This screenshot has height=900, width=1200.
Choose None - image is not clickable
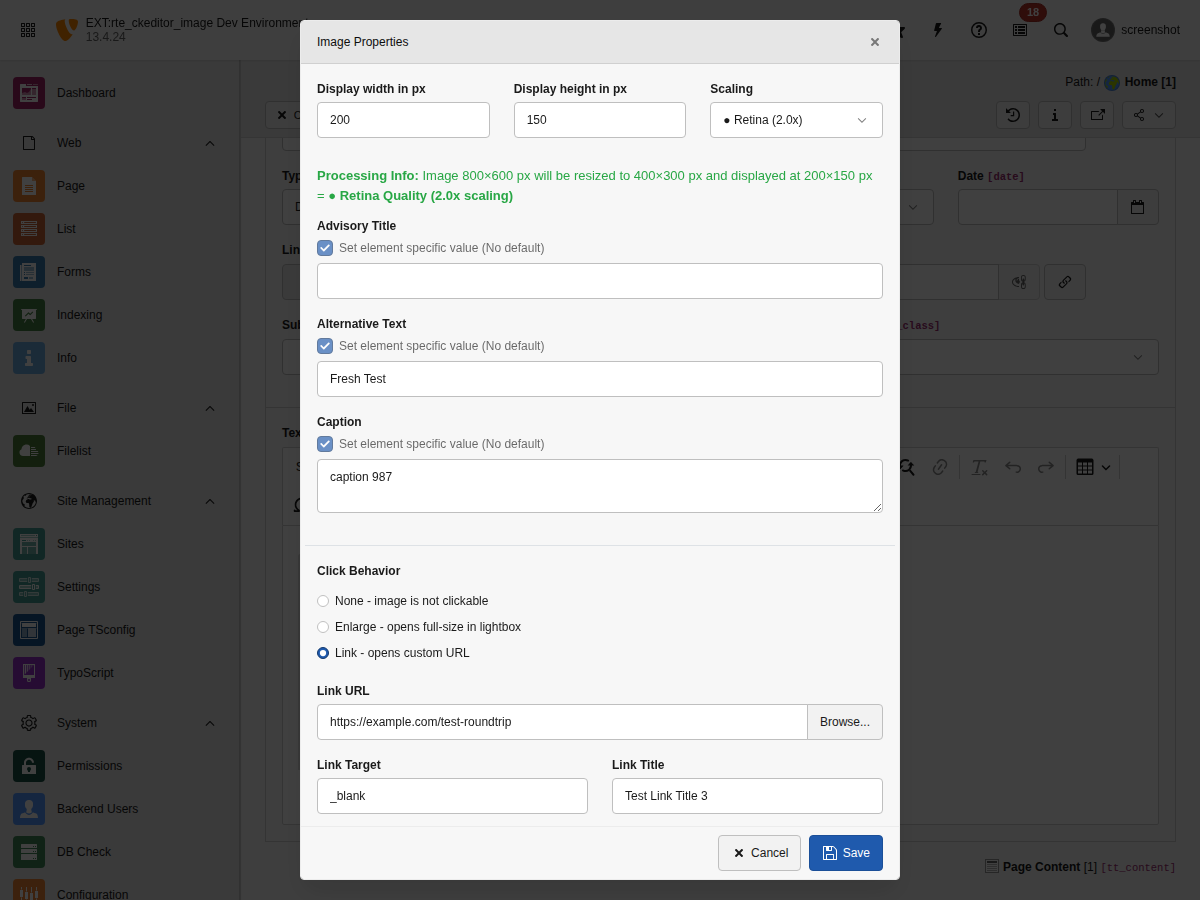[x=323, y=600]
